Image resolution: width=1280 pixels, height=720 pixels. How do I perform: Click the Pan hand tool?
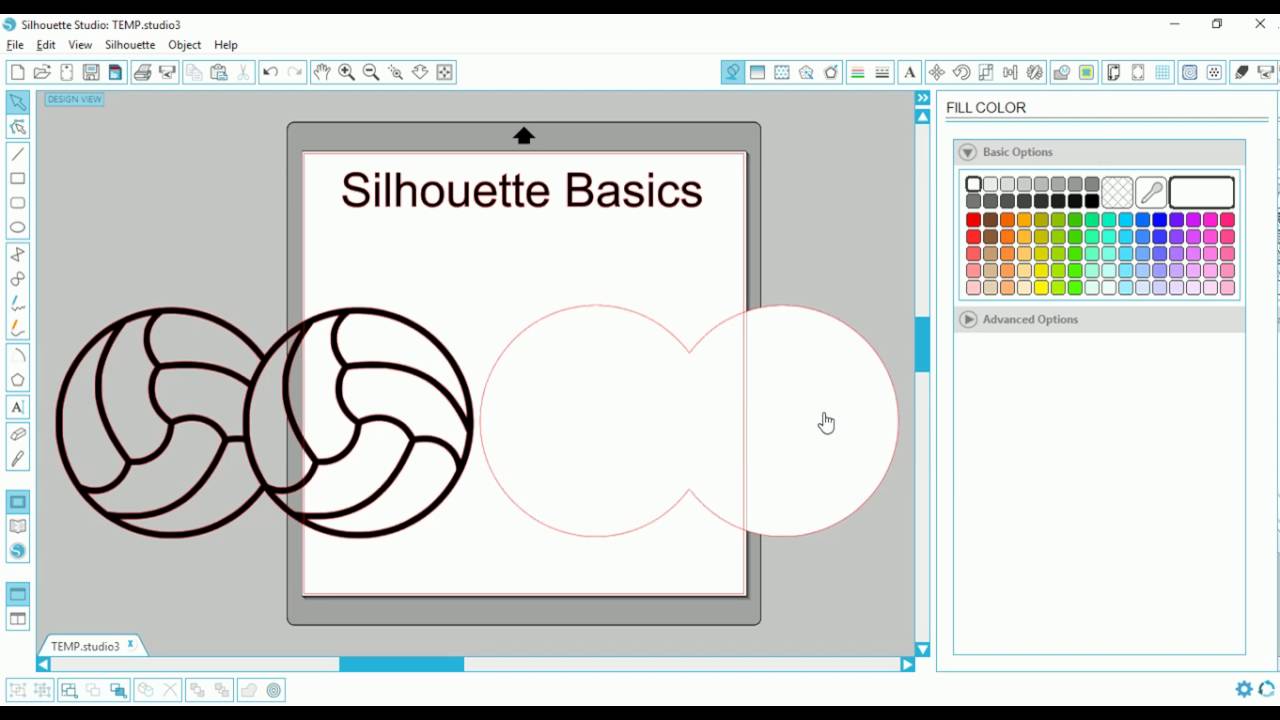(321, 72)
